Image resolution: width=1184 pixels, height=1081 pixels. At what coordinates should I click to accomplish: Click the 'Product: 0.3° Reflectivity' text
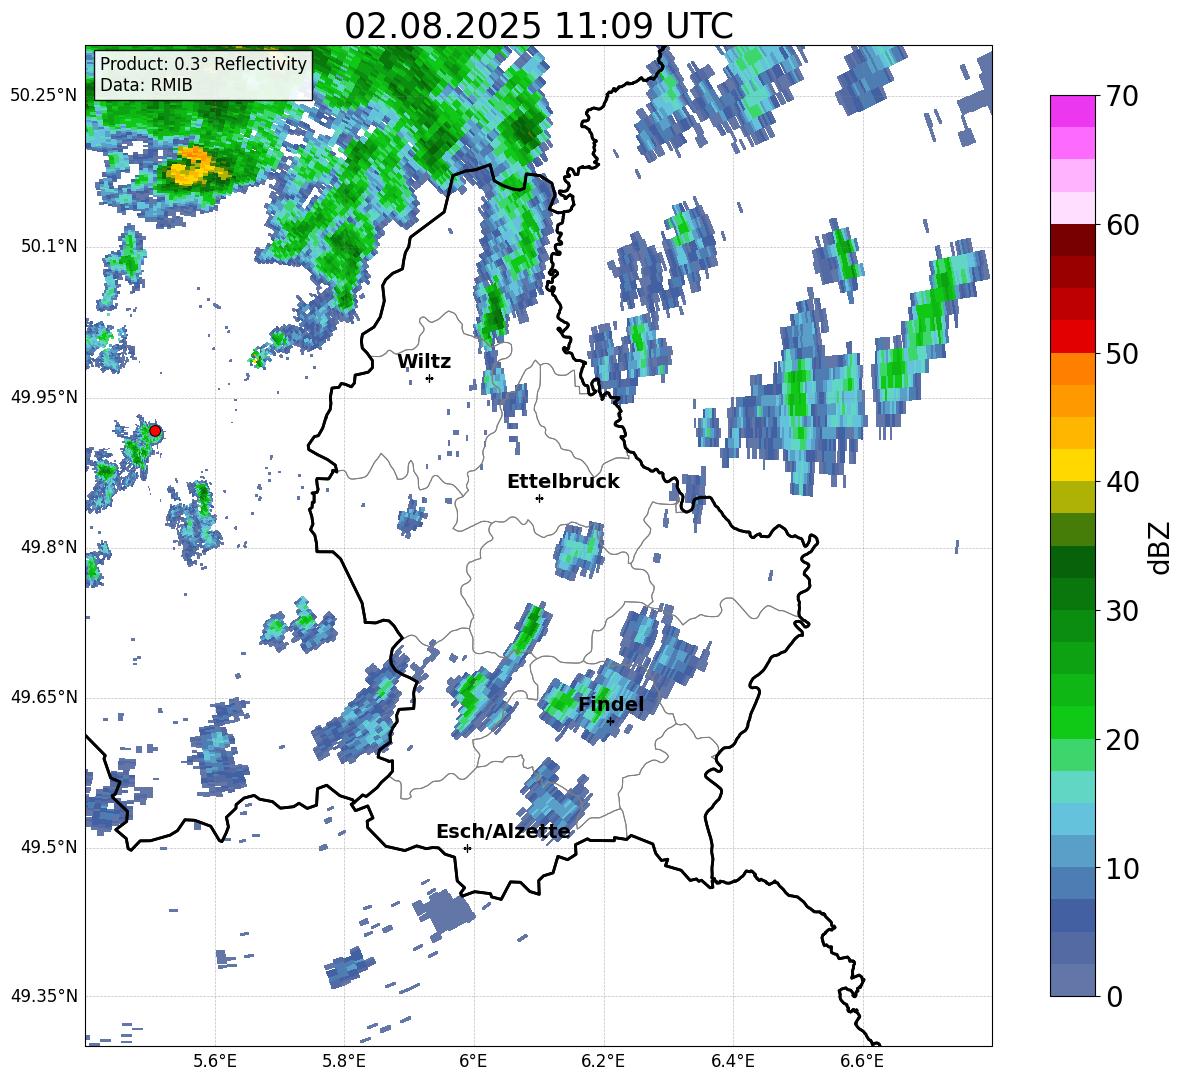(203, 63)
